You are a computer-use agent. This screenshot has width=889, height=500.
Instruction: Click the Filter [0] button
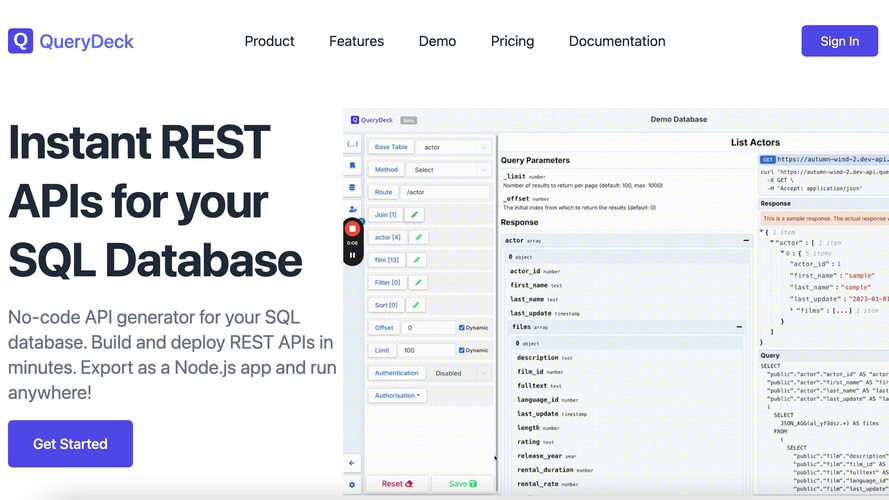tap(388, 282)
